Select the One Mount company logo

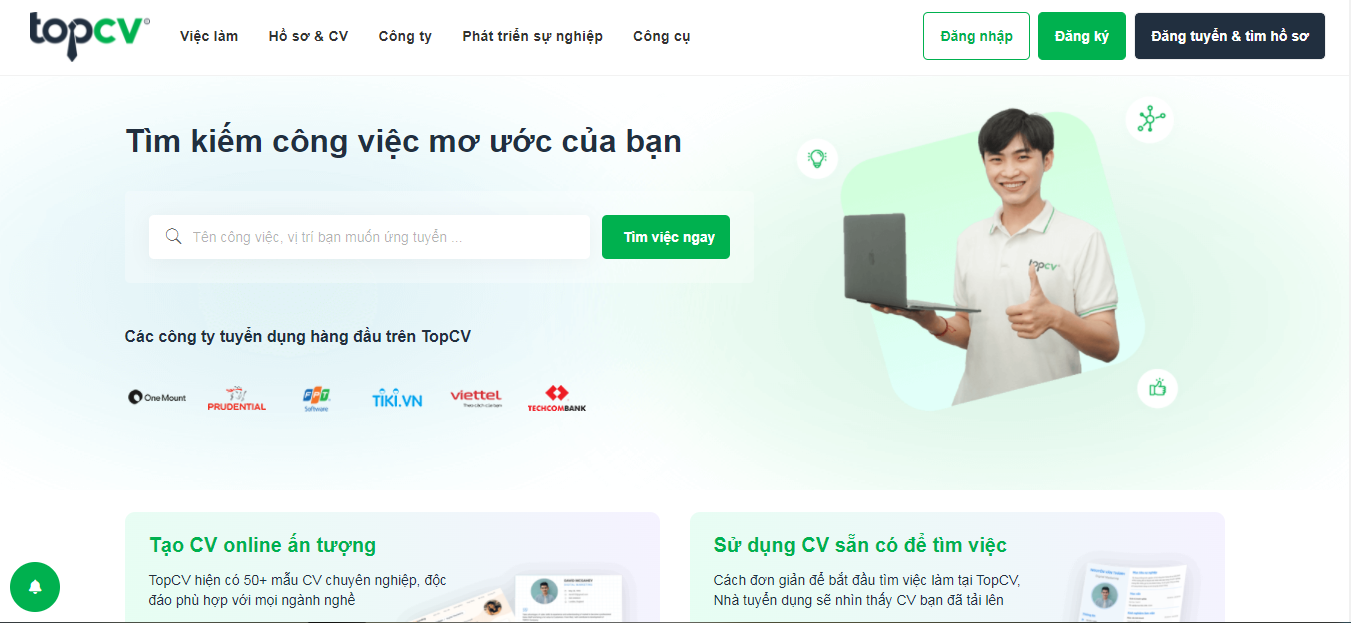pyautogui.click(x=157, y=397)
